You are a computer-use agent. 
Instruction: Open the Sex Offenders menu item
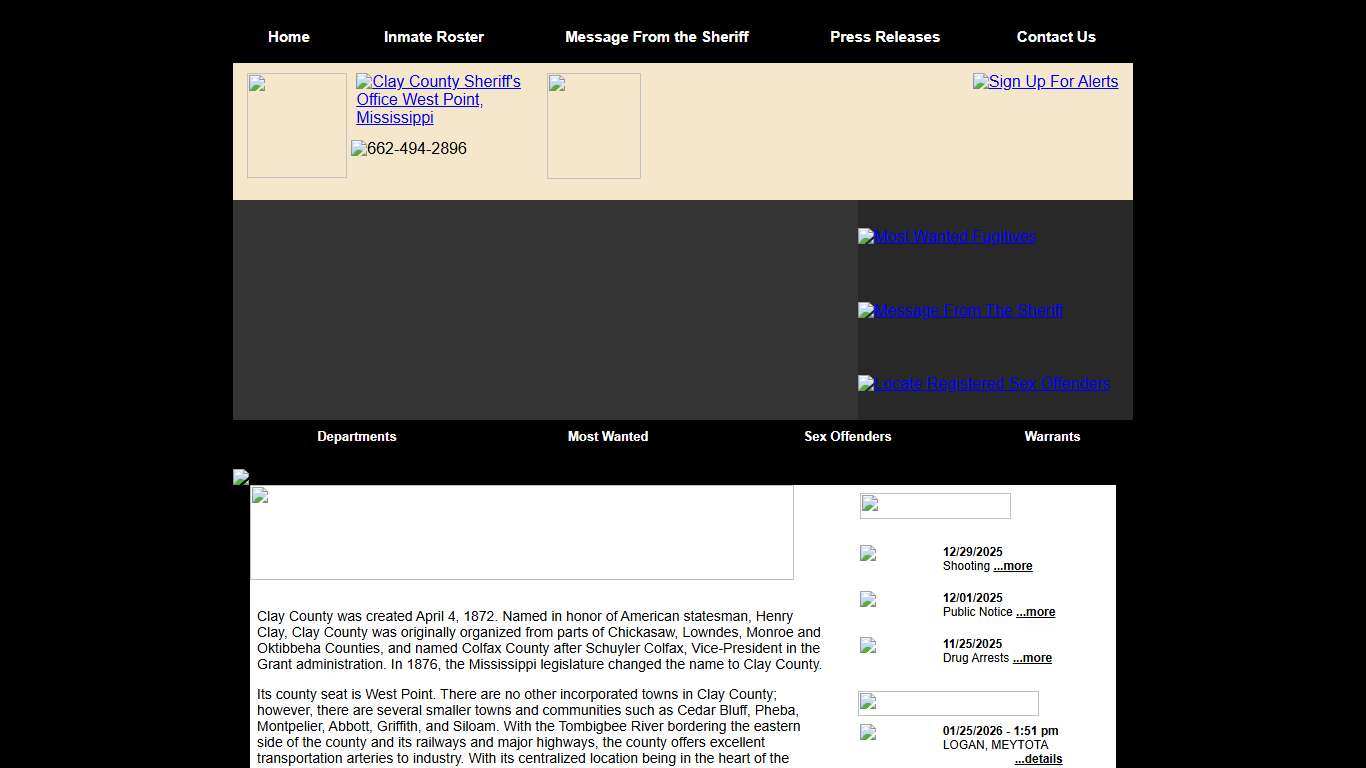pos(847,437)
